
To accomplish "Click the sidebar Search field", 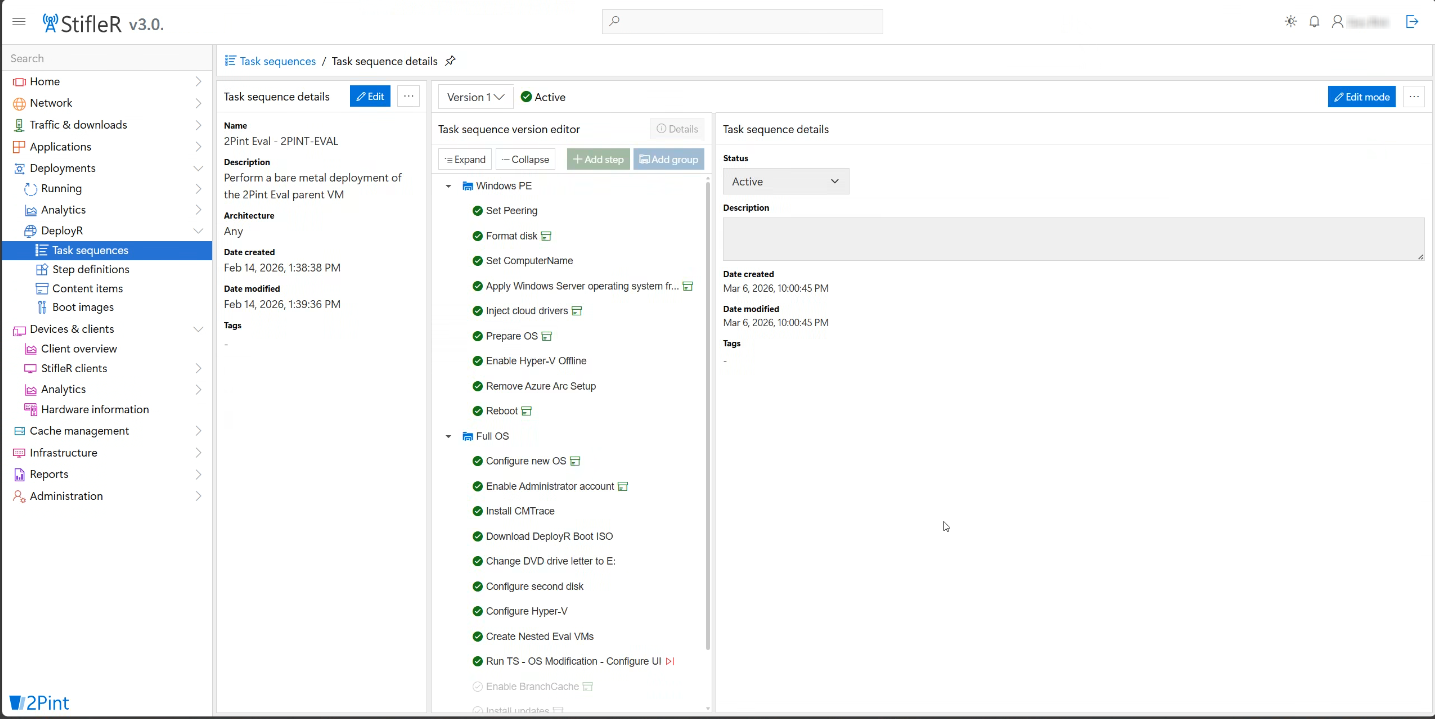I will pos(107,59).
